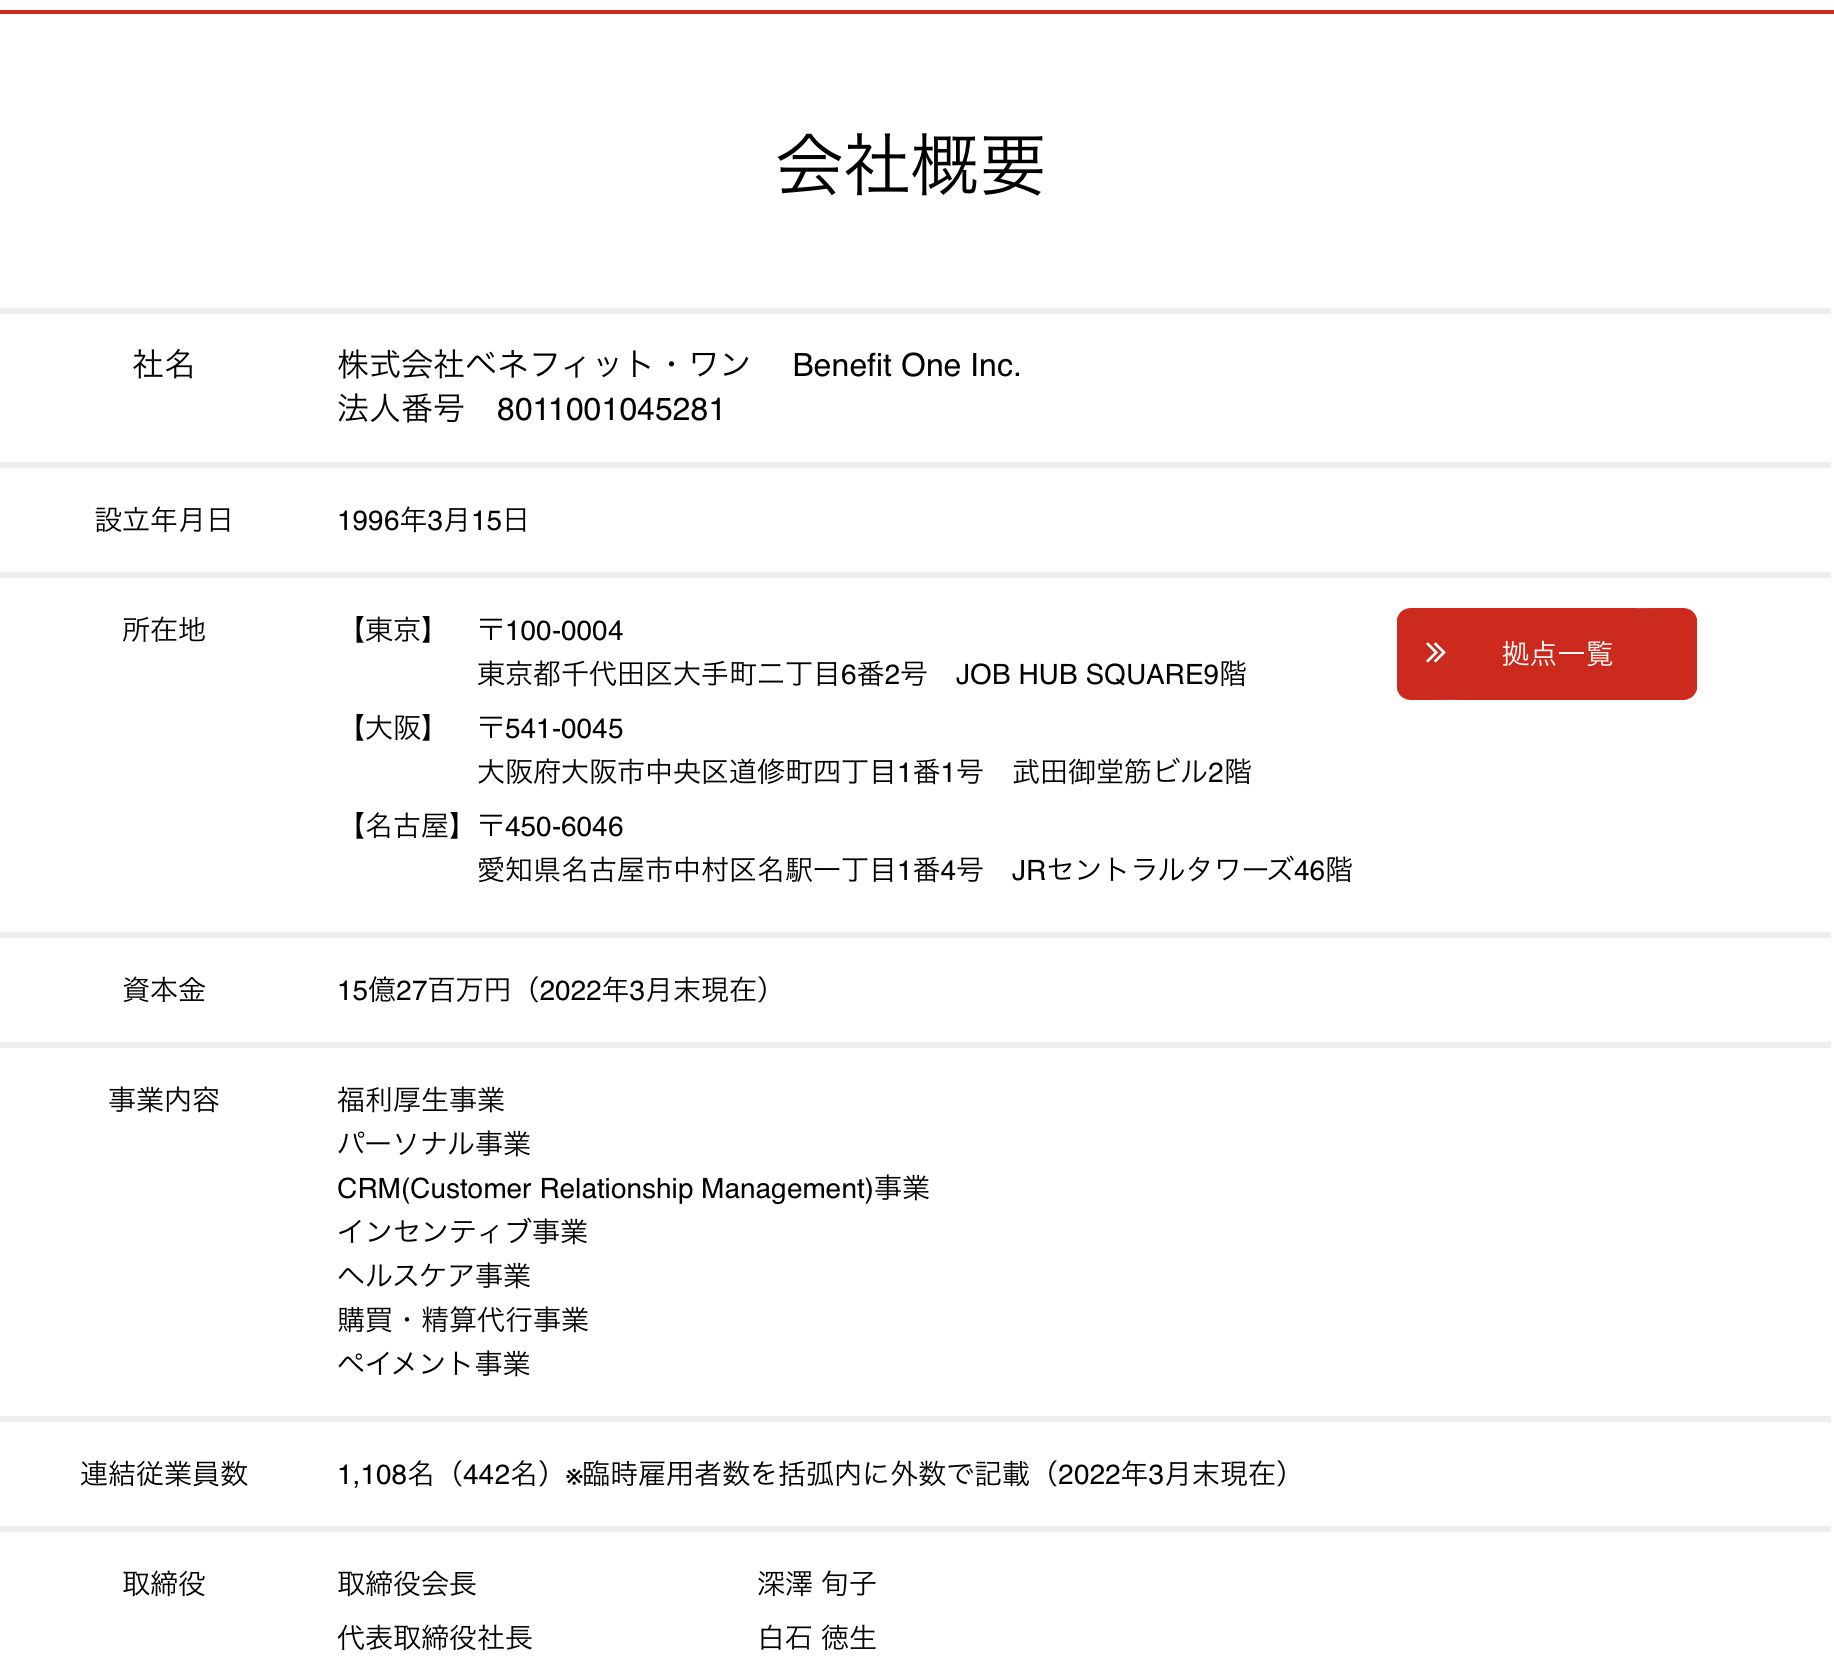This screenshot has height=1670, width=1834.
Task: Click Nagoya address JRセントラルタワーズ46階
Action: 915,871
